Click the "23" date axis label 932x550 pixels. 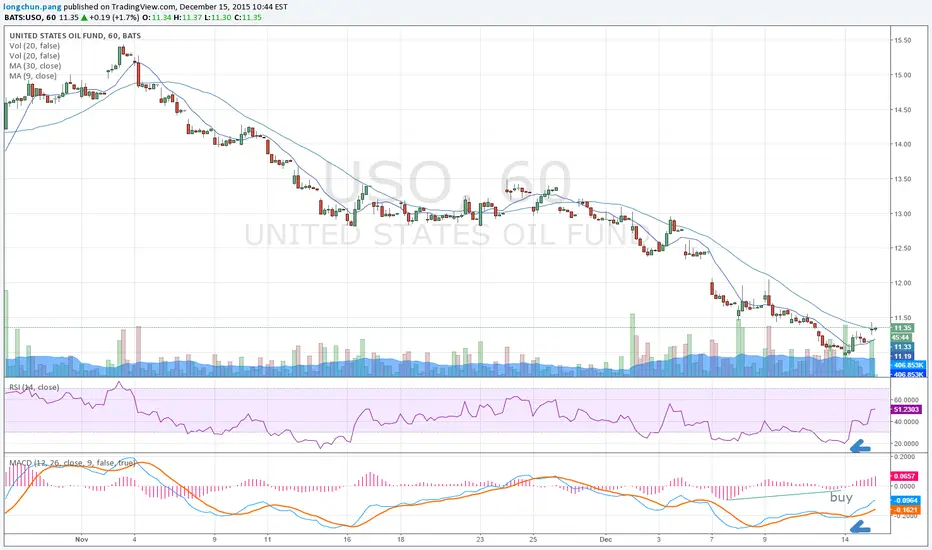tap(480, 540)
